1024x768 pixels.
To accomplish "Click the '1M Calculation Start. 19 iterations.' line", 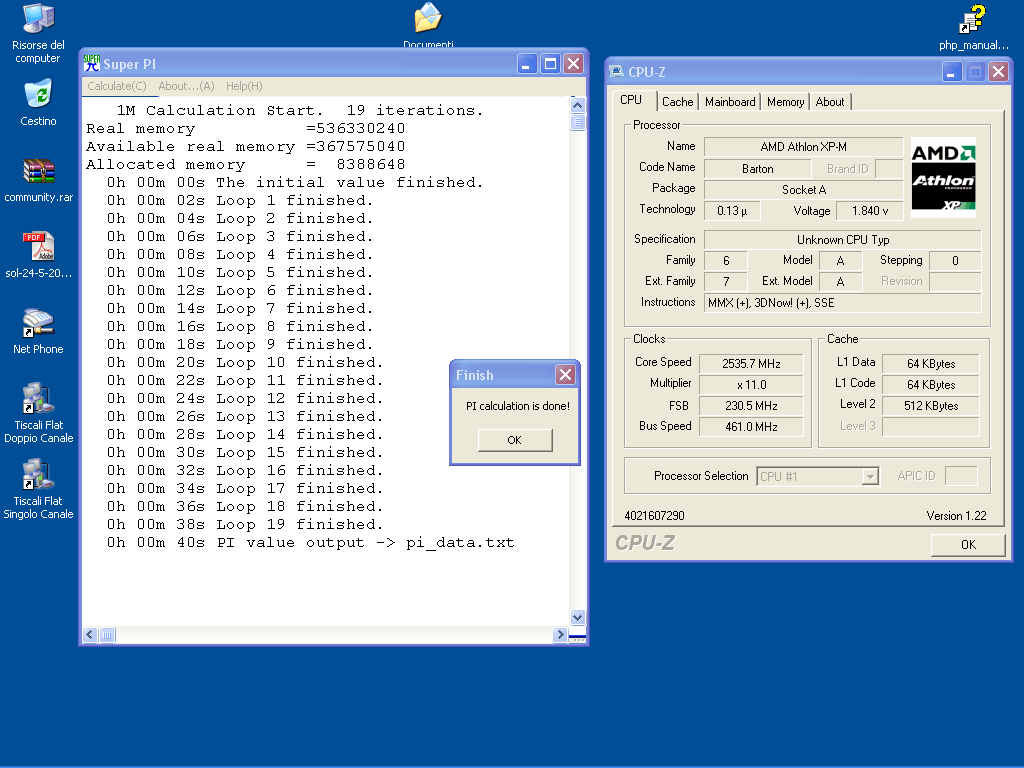I will [x=300, y=110].
